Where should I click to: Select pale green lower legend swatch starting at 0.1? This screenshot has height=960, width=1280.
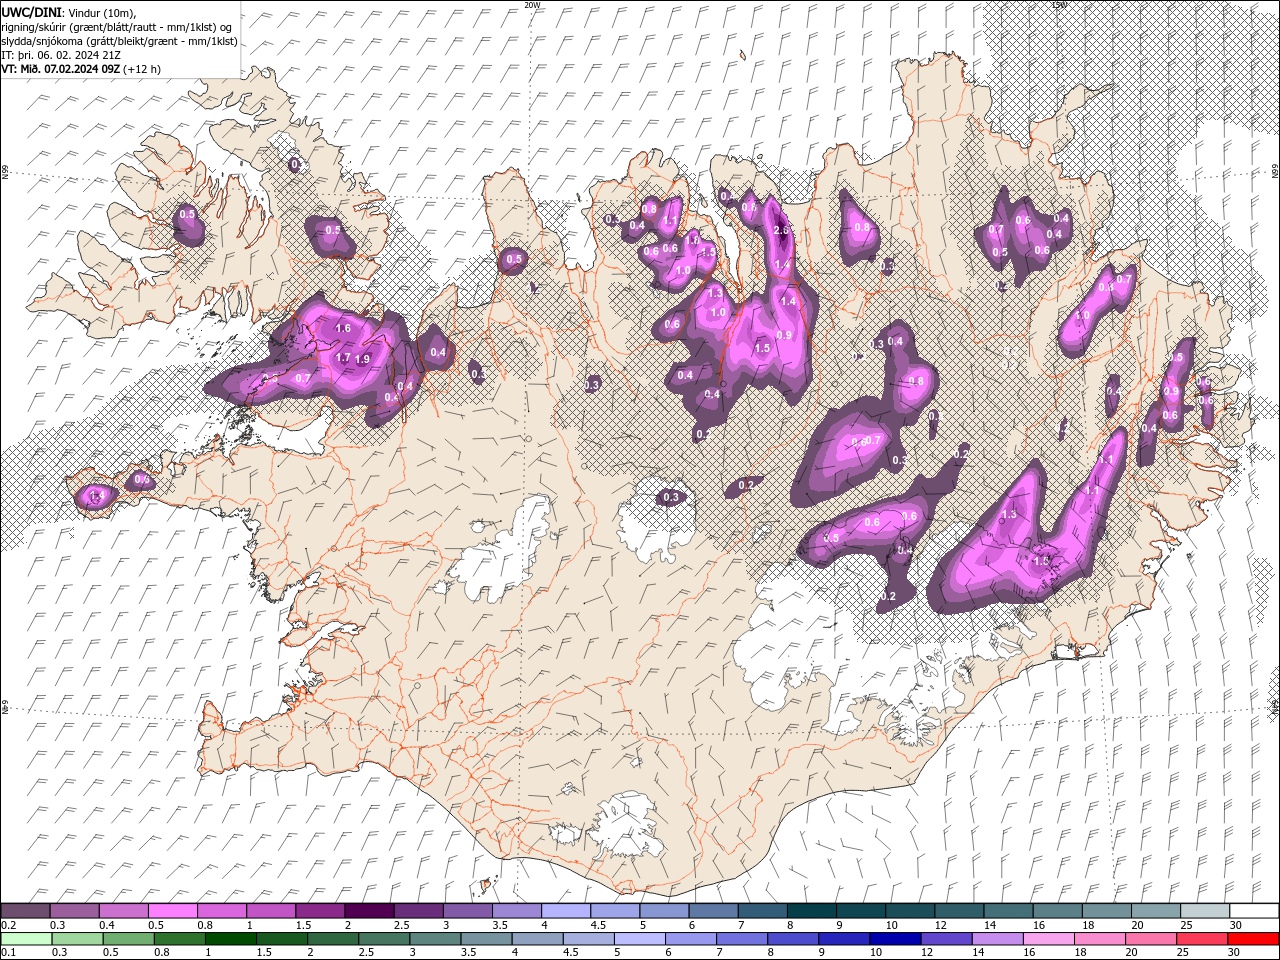(x=26, y=939)
